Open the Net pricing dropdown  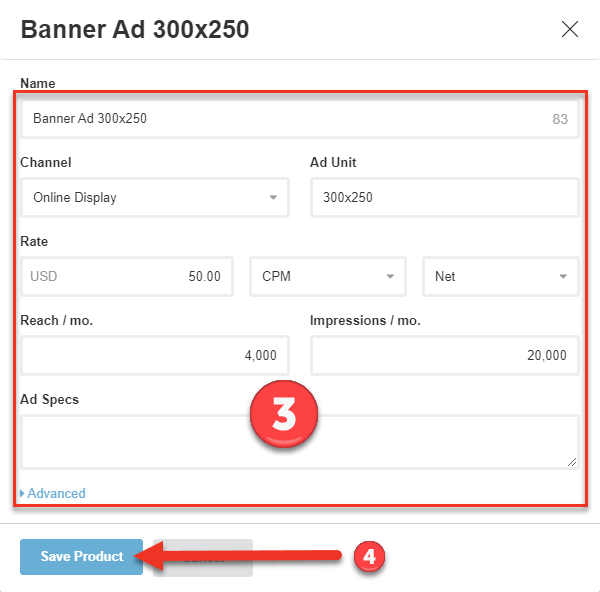coord(500,277)
